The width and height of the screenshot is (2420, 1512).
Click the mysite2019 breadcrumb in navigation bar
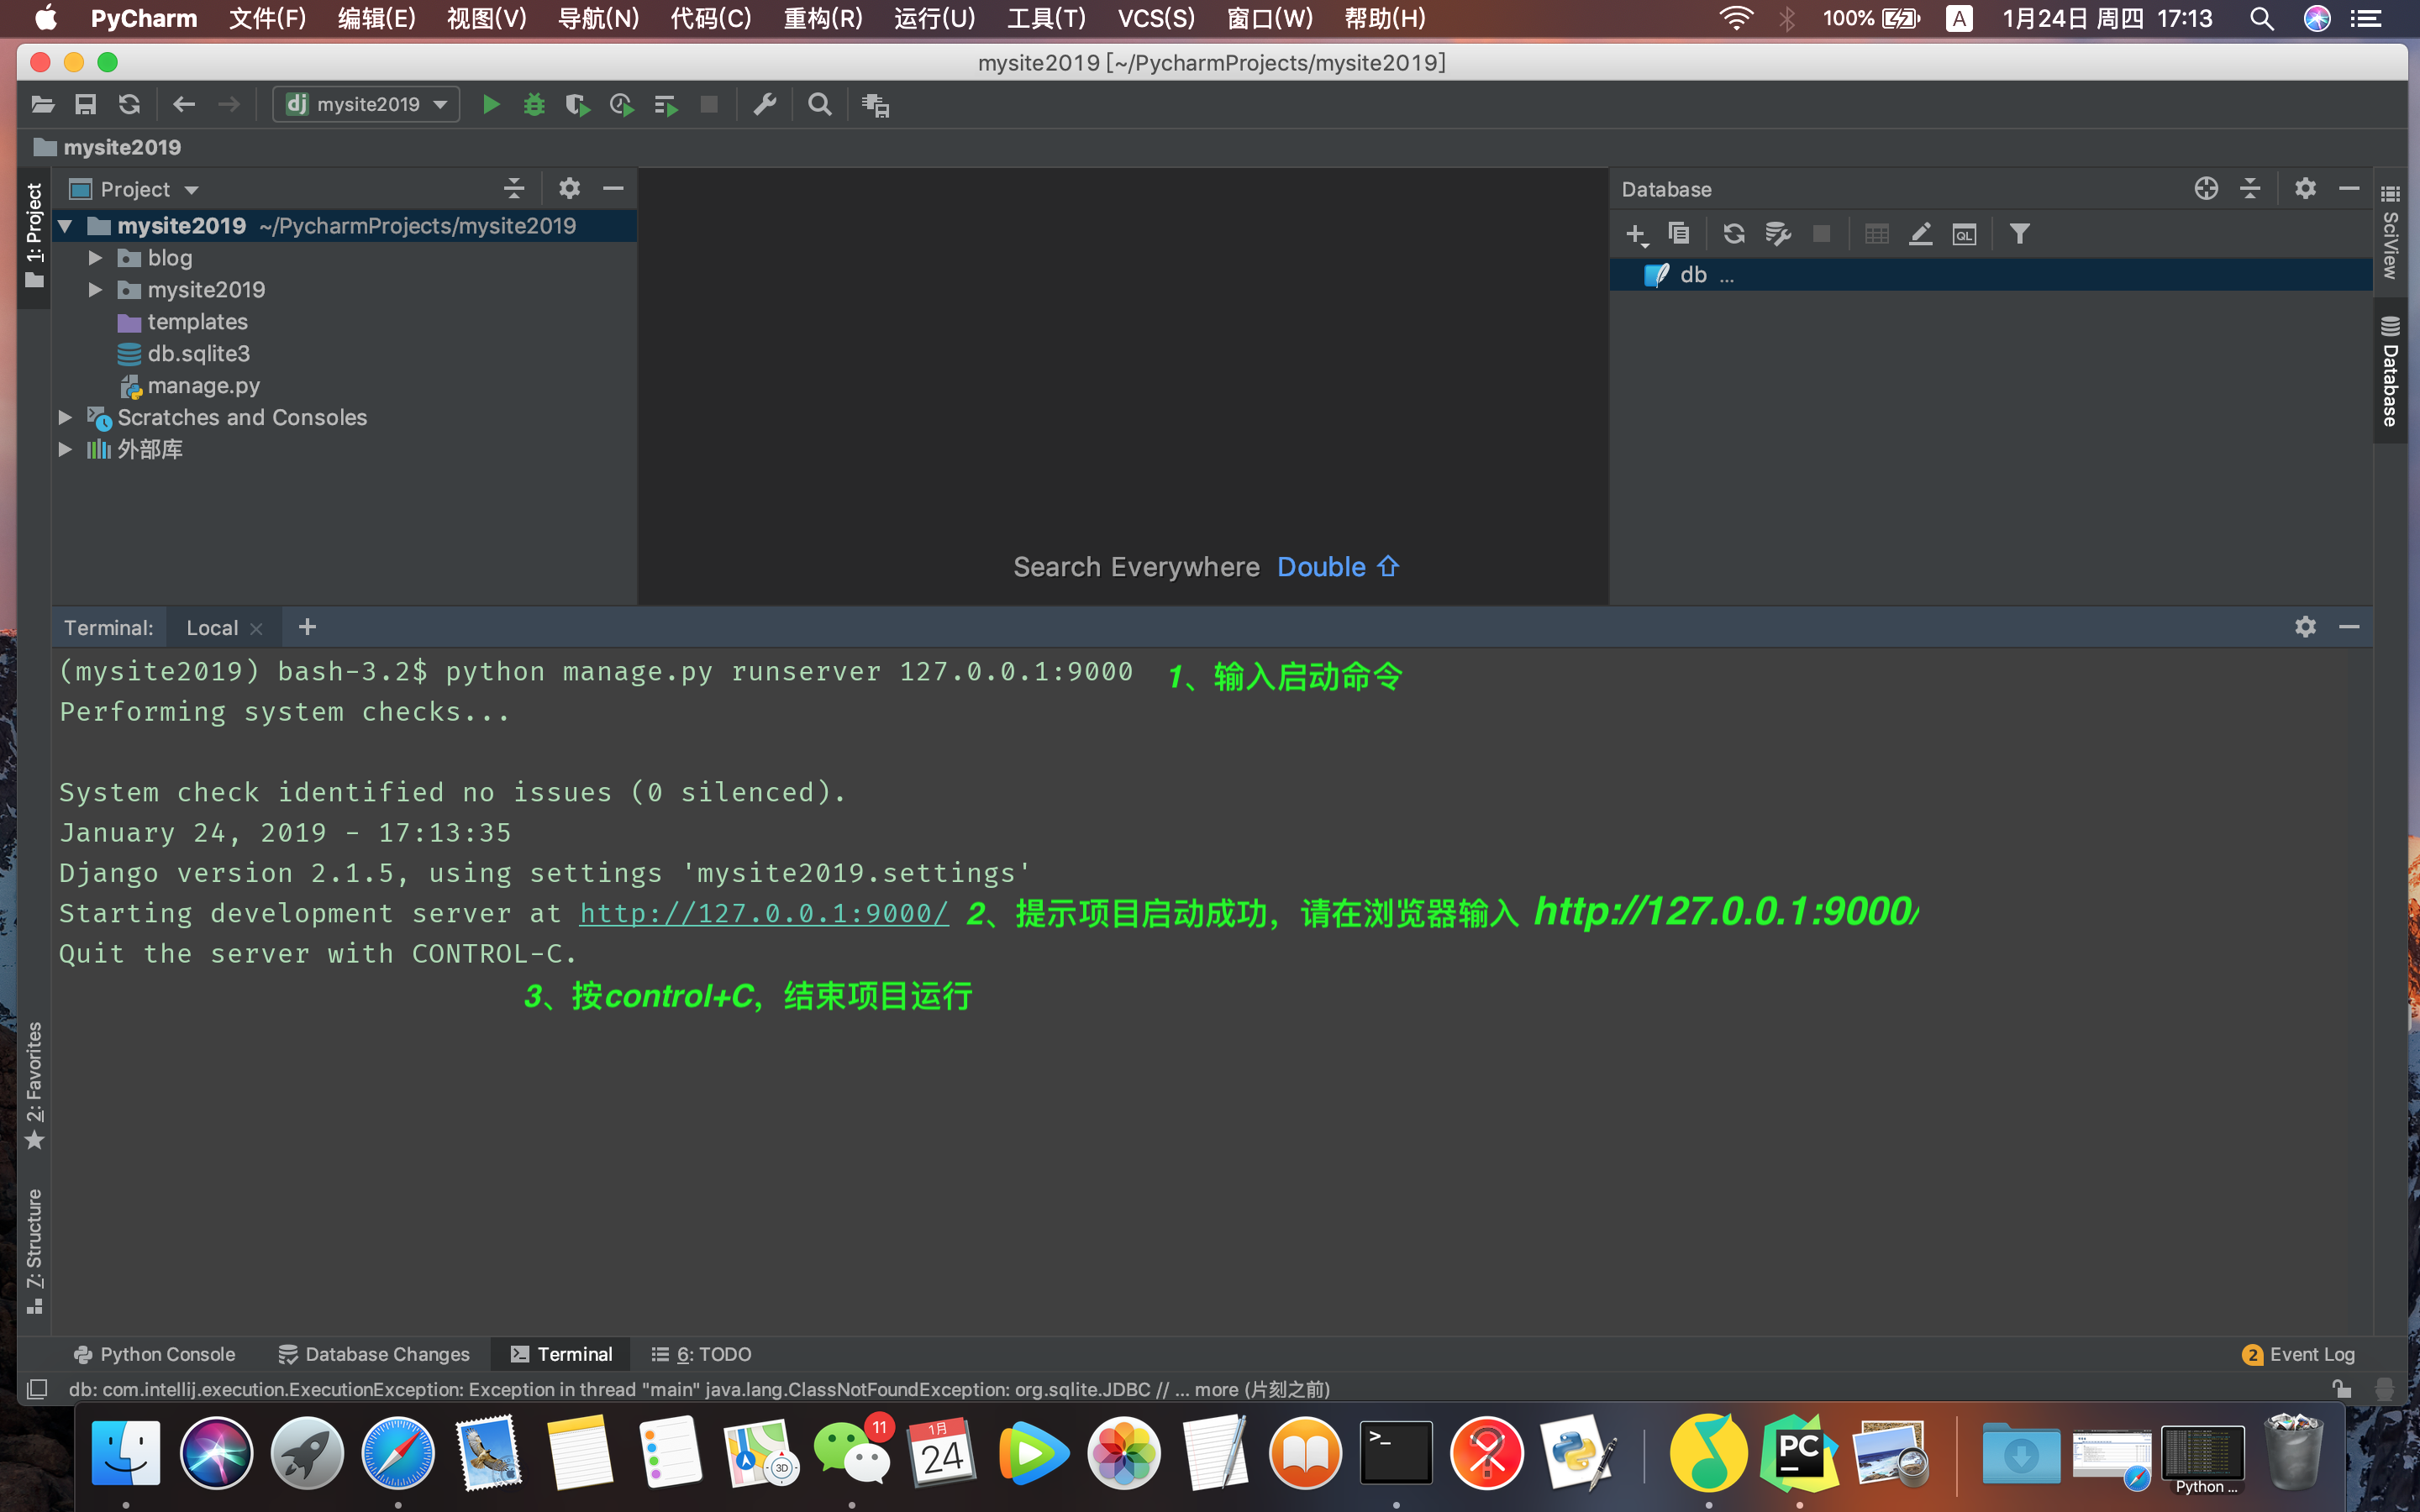click(108, 147)
